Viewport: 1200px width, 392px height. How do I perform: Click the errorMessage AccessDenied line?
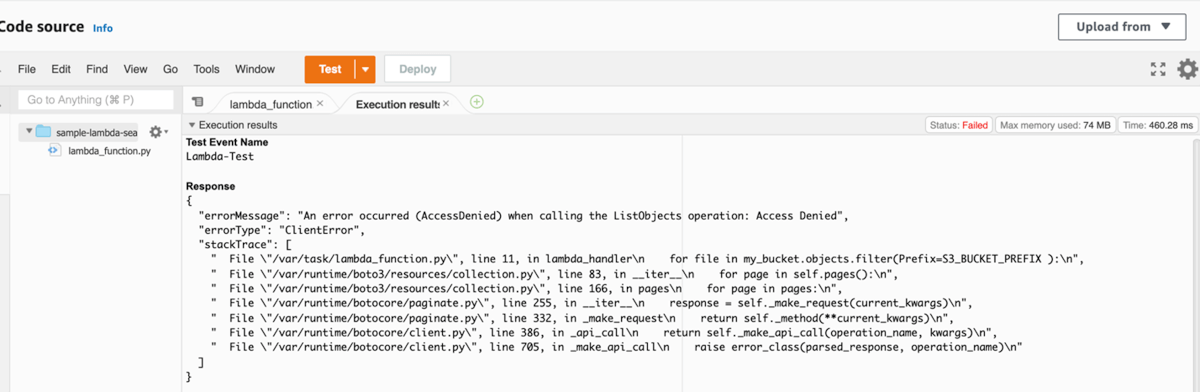[x=524, y=216]
